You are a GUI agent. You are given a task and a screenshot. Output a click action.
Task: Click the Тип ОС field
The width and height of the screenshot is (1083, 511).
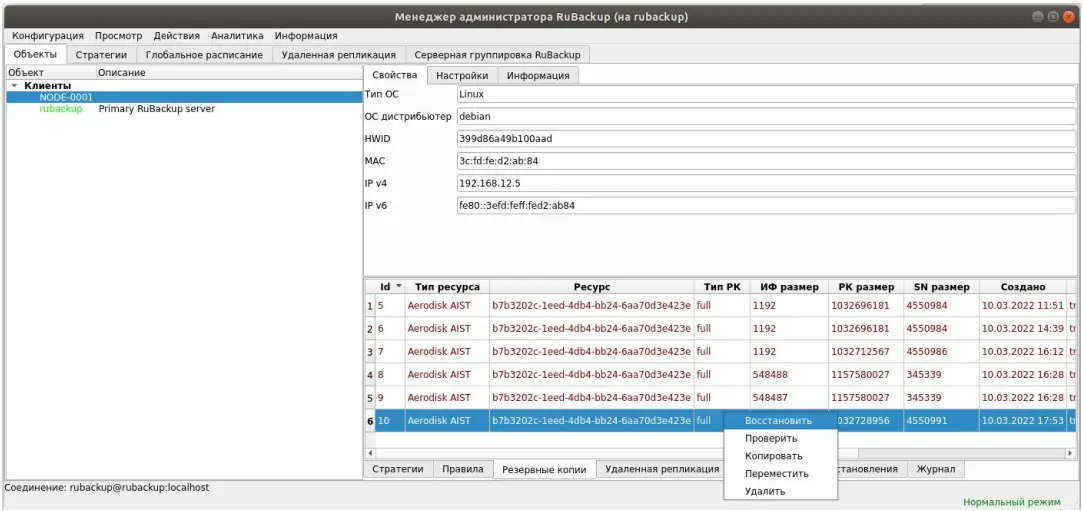766,94
